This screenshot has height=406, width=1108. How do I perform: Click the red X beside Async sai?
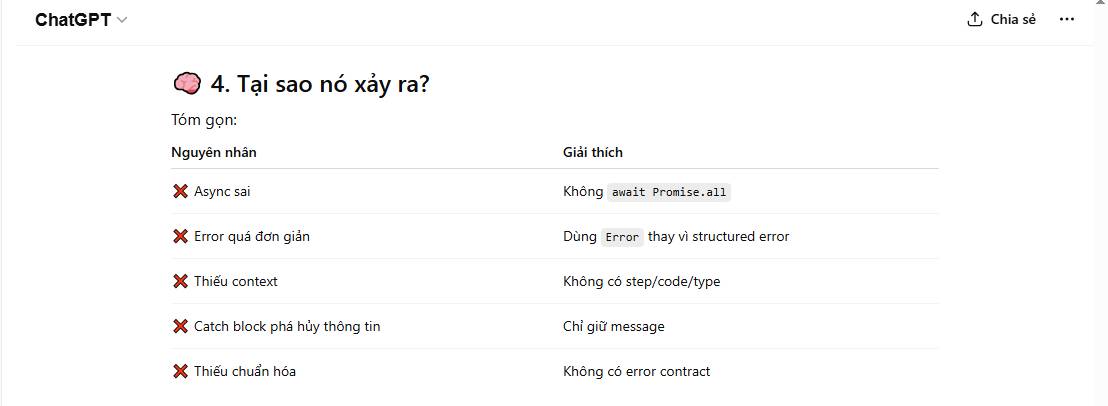pyautogui.click(x=181, y=191)
